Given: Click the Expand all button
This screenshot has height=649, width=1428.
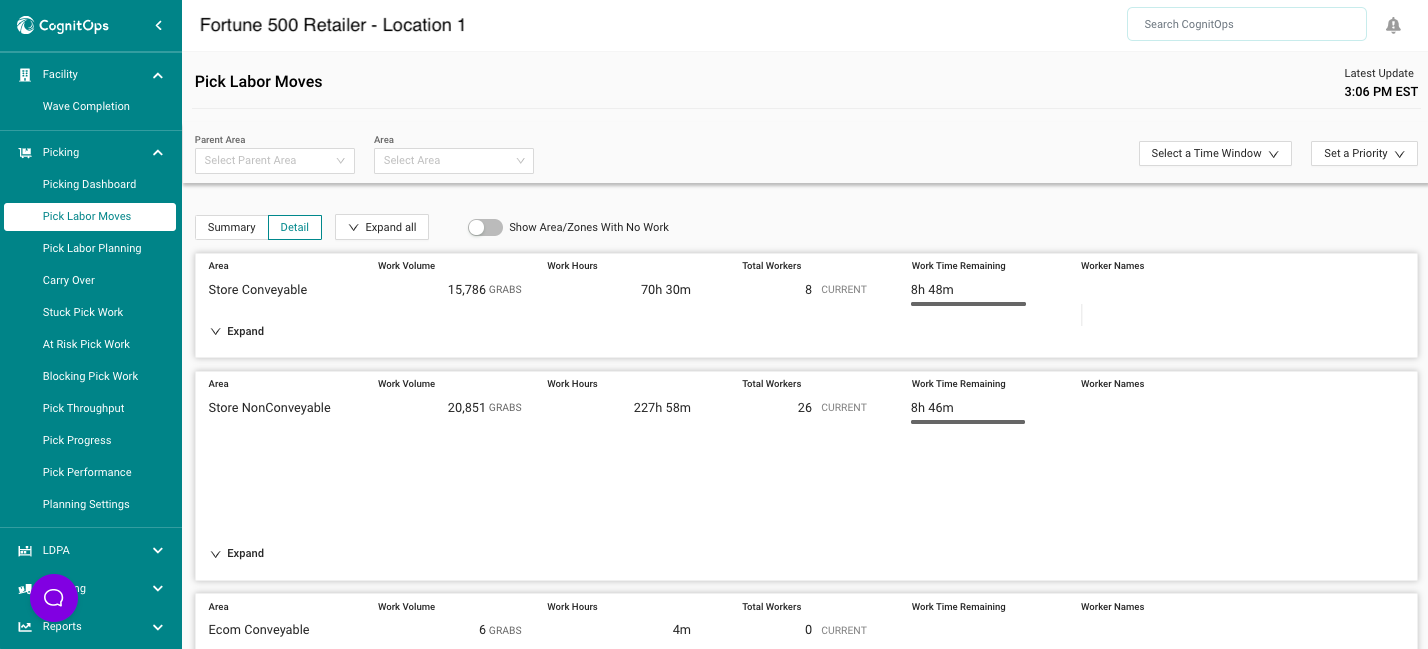Looking at the screenshot, I should [x=382, y=228].
